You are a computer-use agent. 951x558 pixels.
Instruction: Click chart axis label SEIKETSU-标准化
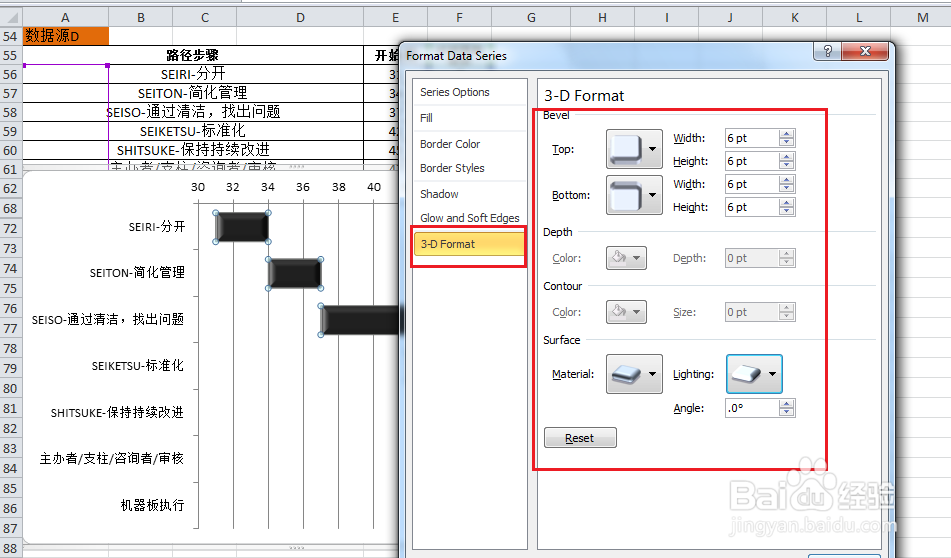coord(138,366)
